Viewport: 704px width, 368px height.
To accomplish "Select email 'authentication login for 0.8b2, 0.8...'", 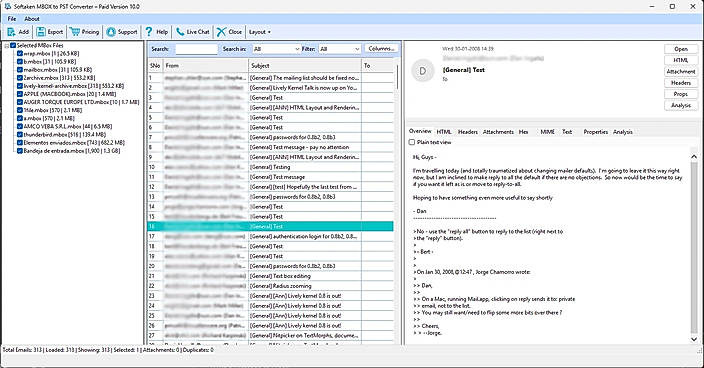I will coord(271,236).
